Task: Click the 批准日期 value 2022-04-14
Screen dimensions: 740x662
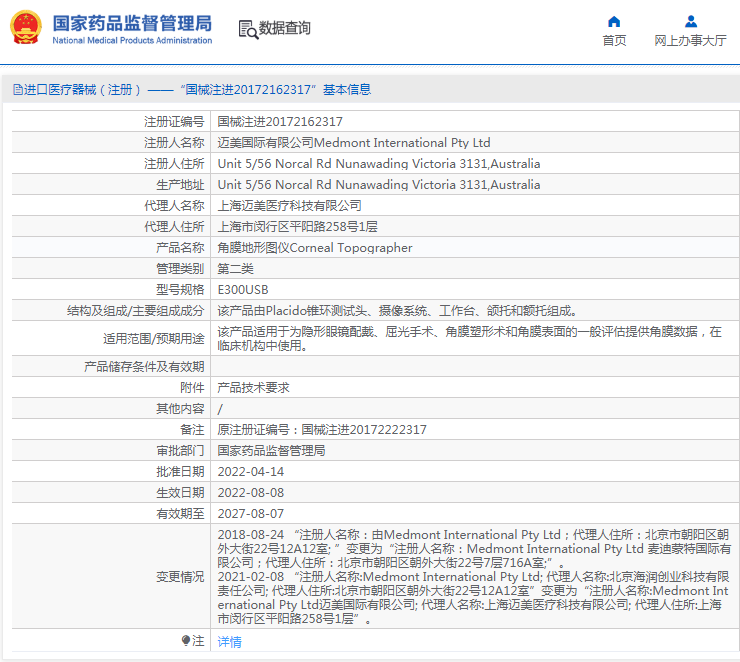Action: click(x=251, y=471)
